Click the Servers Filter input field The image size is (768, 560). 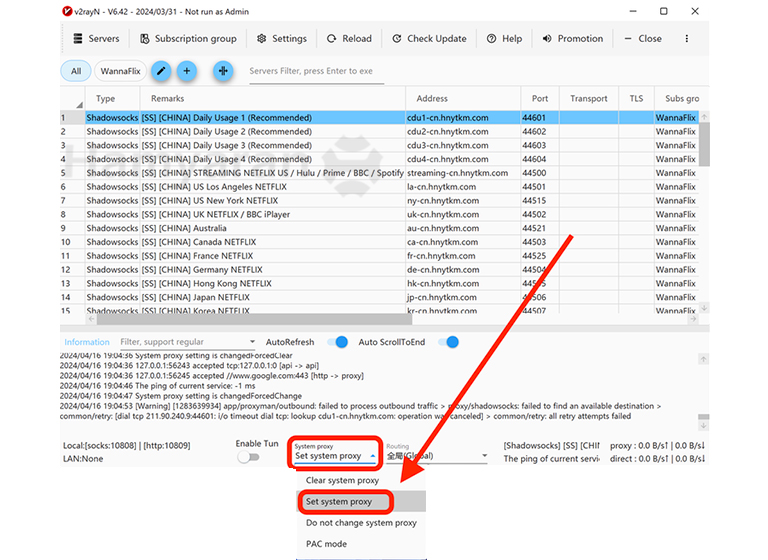(315, 71)
